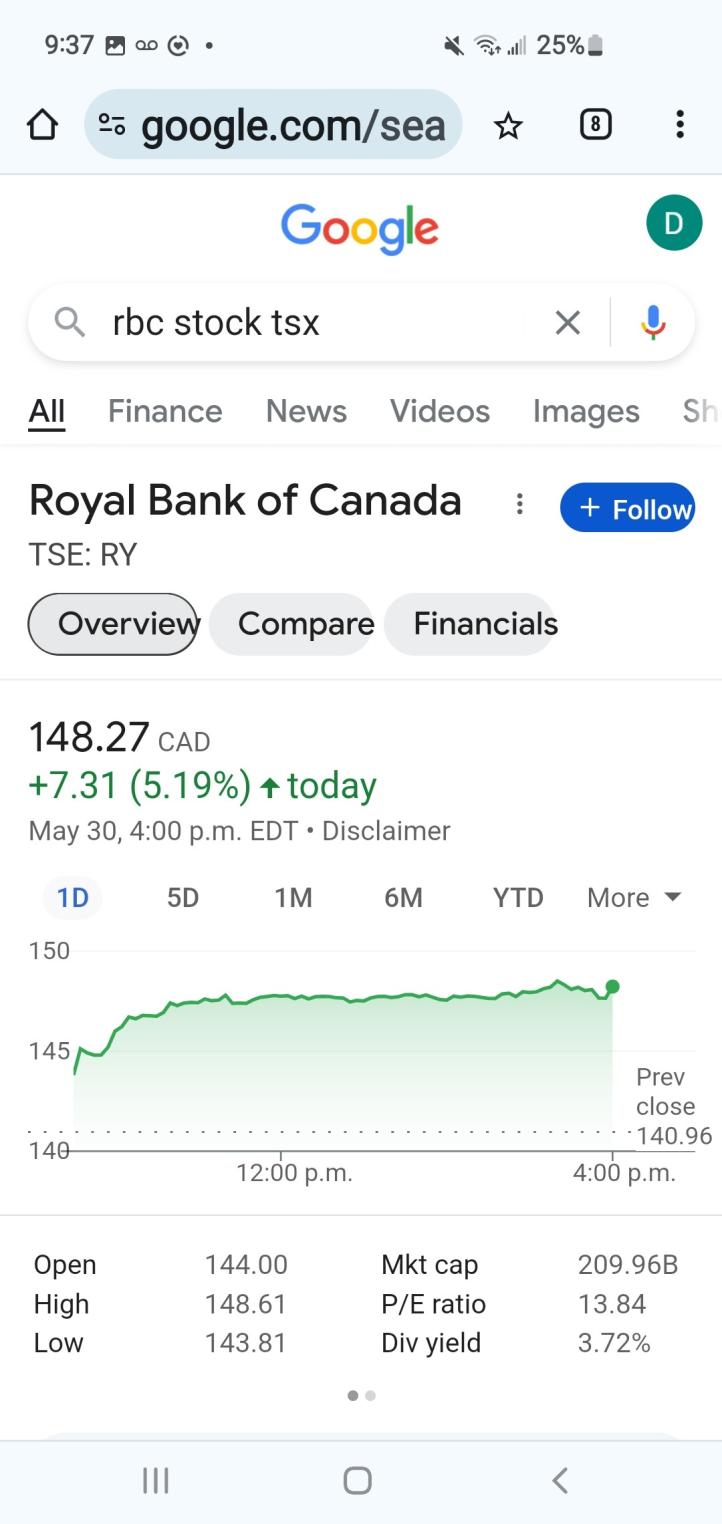The width and height of the screenshot is (722, 1524).
Task: Select the Financials chip
Action: (485, 624)
